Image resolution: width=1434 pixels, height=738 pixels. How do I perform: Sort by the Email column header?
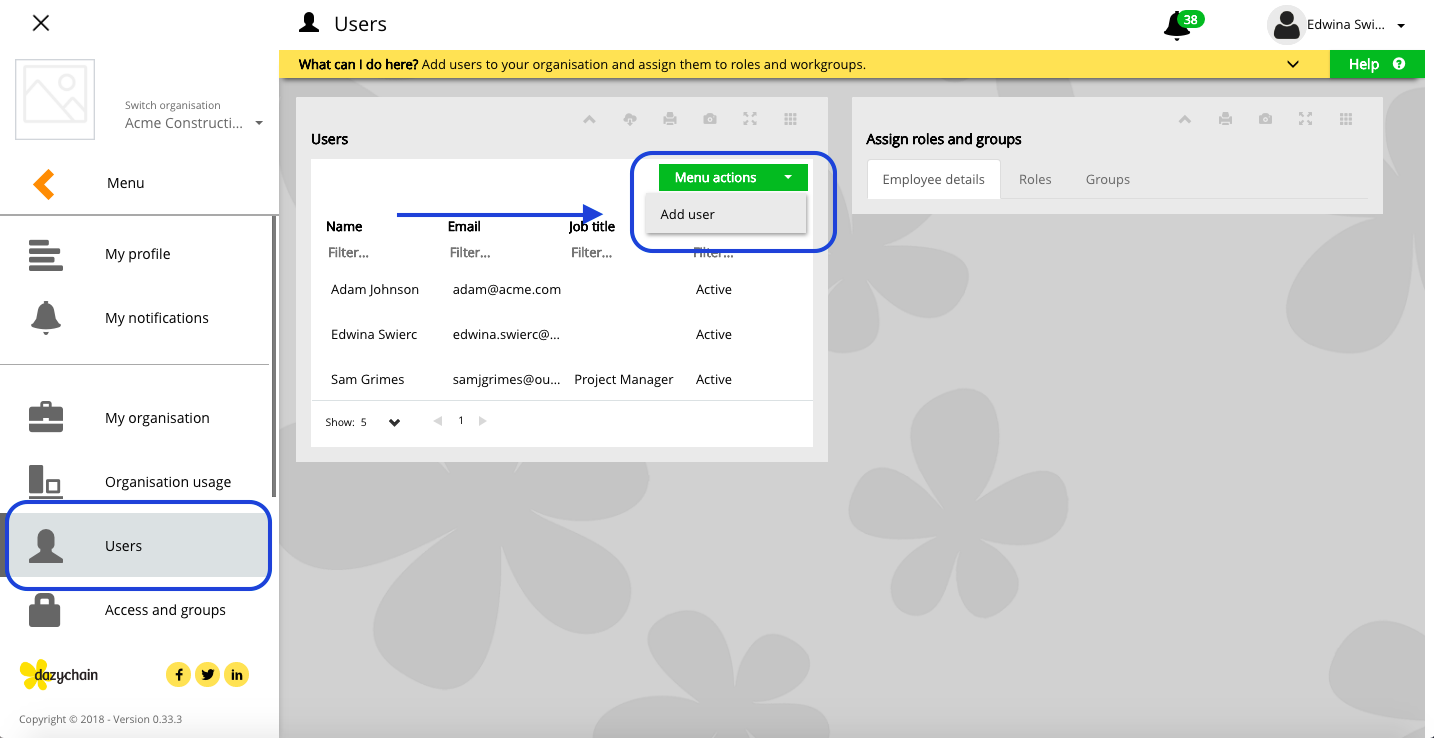[x=464, y=226]
